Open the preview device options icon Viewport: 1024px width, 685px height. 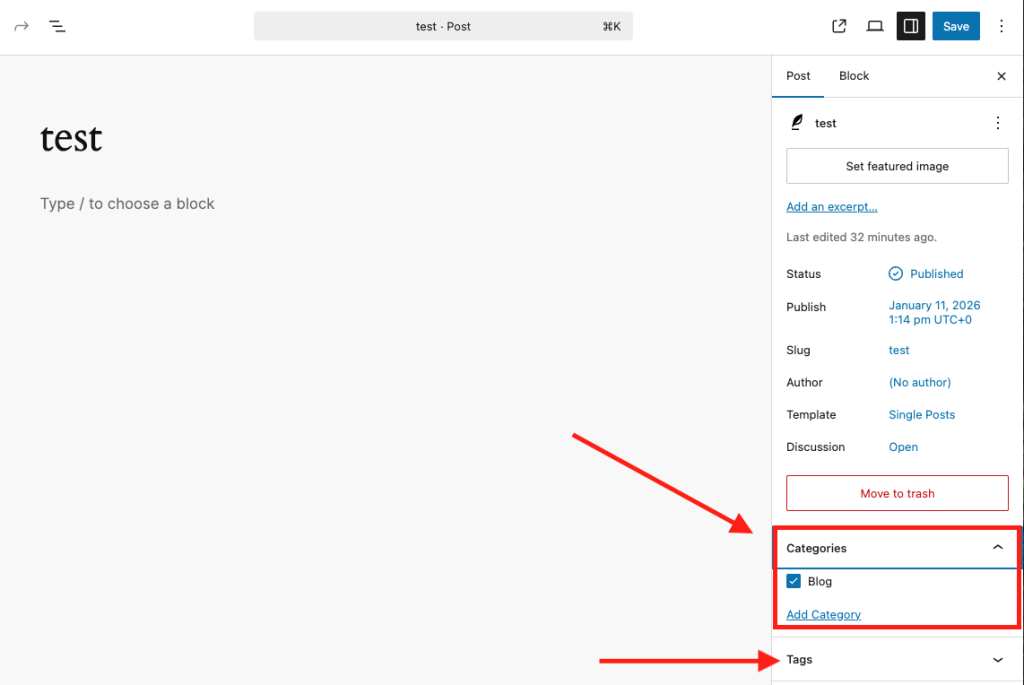(x=875, y=26)
